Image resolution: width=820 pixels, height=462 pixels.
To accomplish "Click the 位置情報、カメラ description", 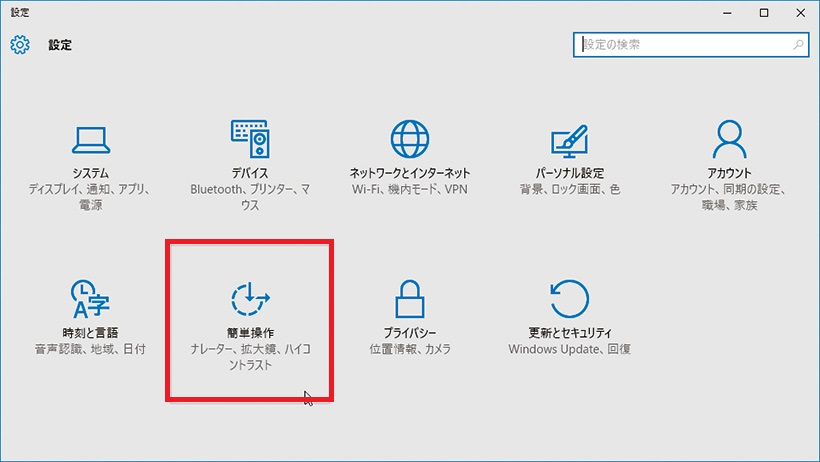I will click(x=409, y=349).
